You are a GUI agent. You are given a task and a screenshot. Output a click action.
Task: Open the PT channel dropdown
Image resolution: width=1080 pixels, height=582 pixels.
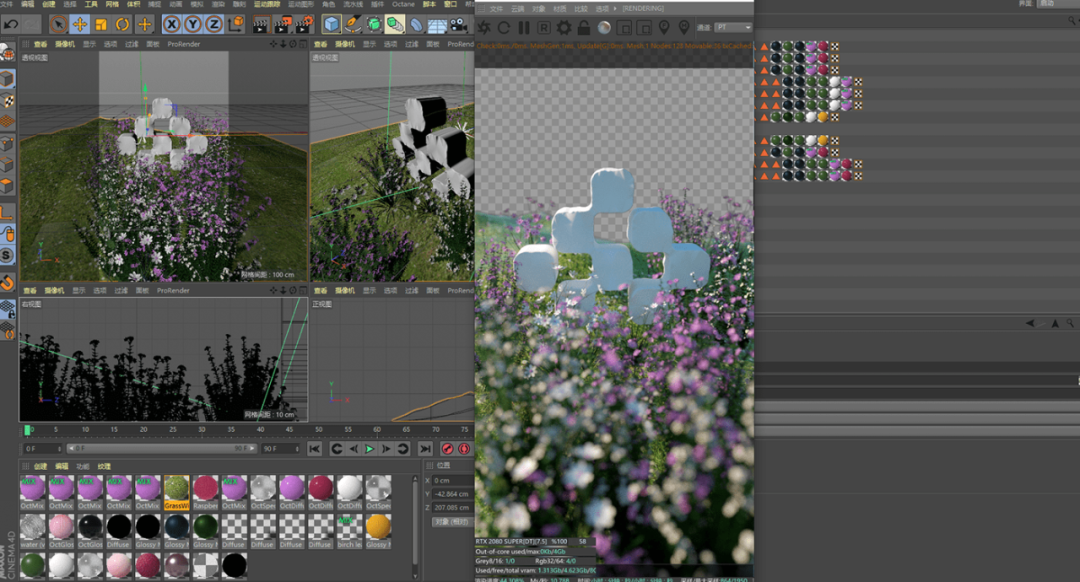click(x=732, y=28)
